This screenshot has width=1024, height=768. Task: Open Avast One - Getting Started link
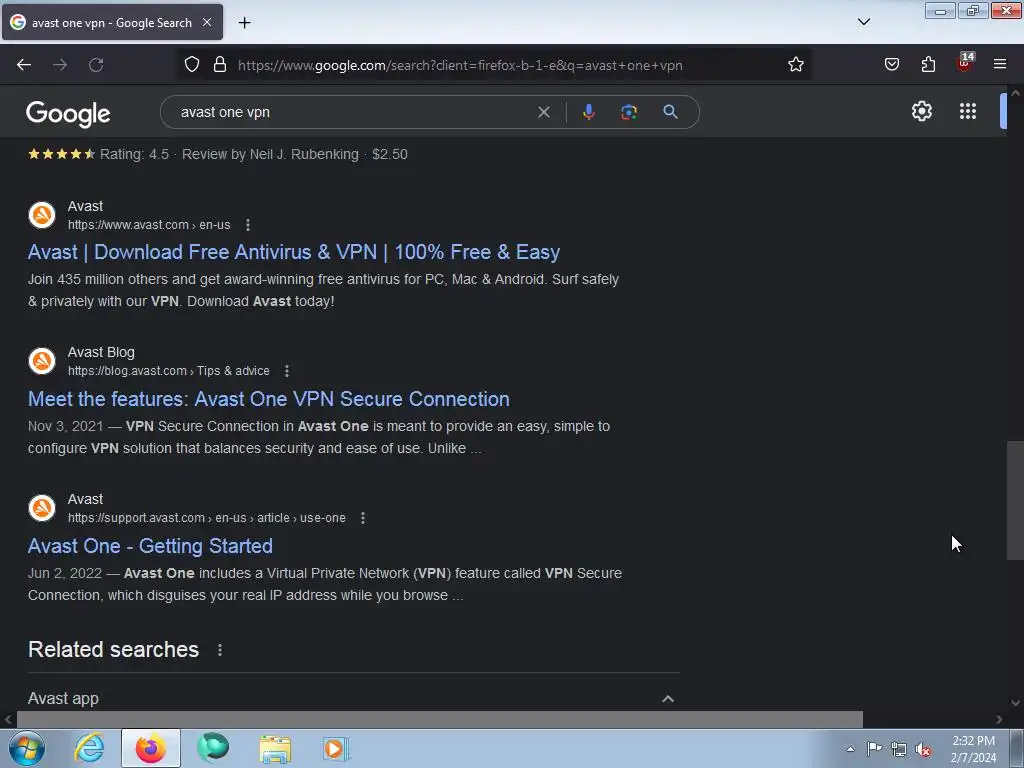[x=150, y=546]
